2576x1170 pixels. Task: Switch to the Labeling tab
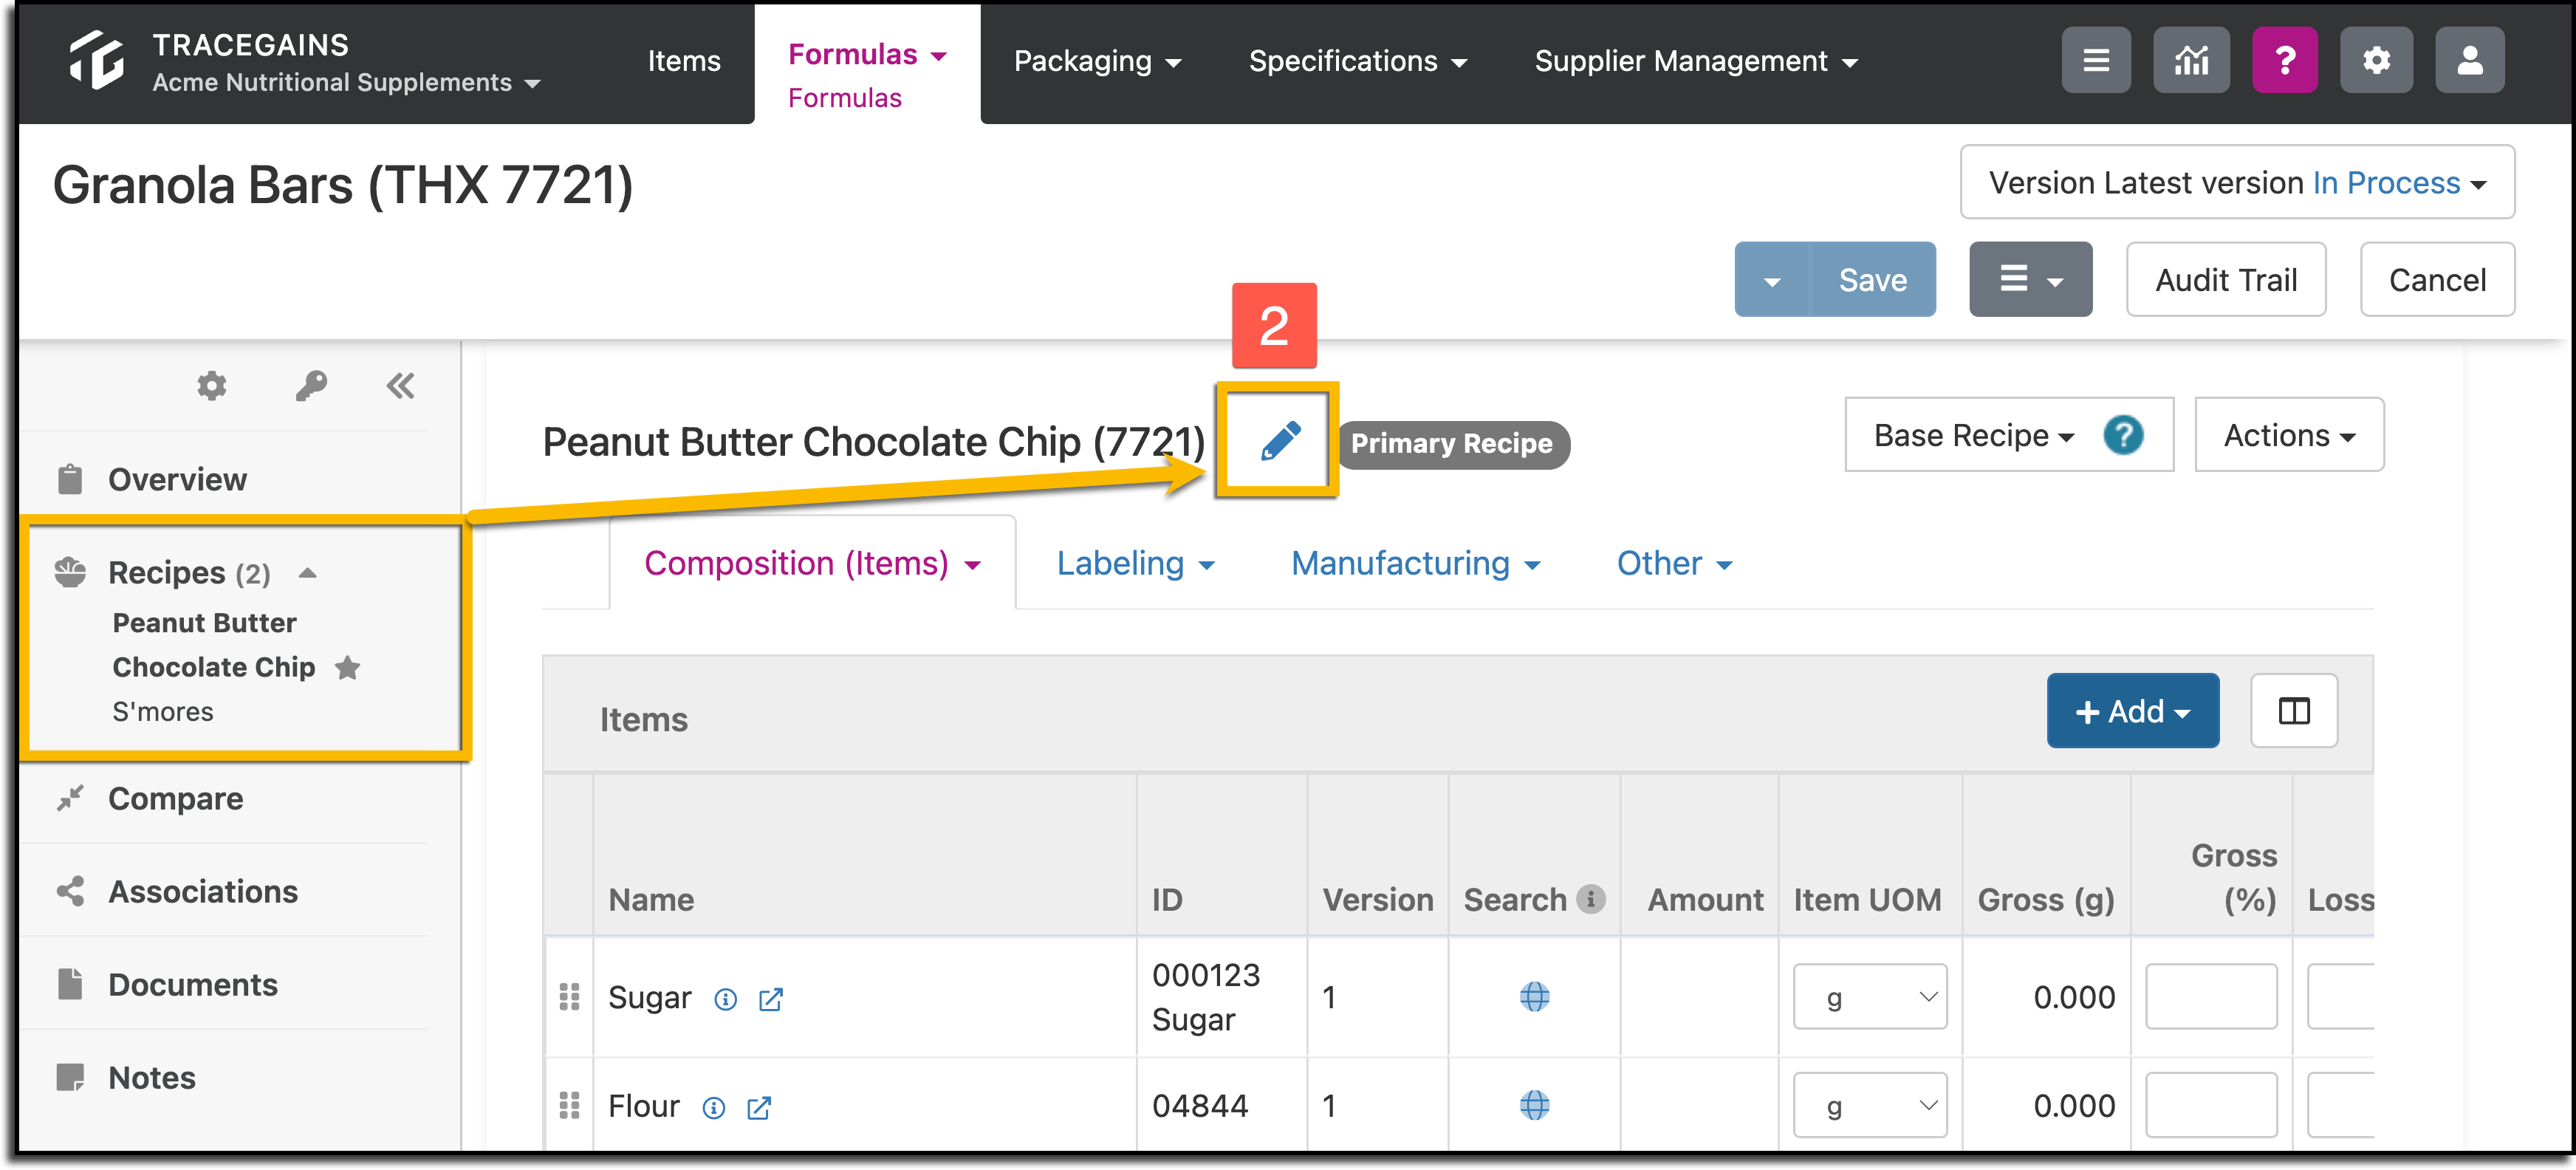[x=1135, y=563]
